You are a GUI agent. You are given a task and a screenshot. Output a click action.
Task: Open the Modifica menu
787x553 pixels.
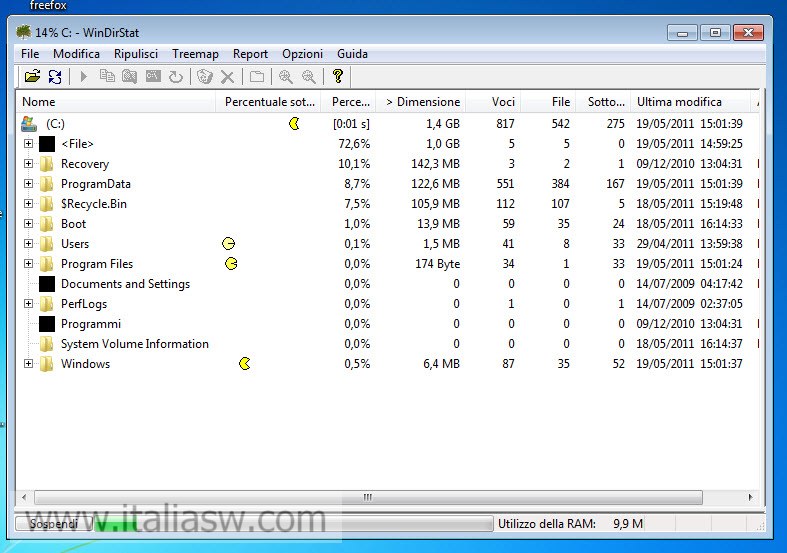pos(76,54)
